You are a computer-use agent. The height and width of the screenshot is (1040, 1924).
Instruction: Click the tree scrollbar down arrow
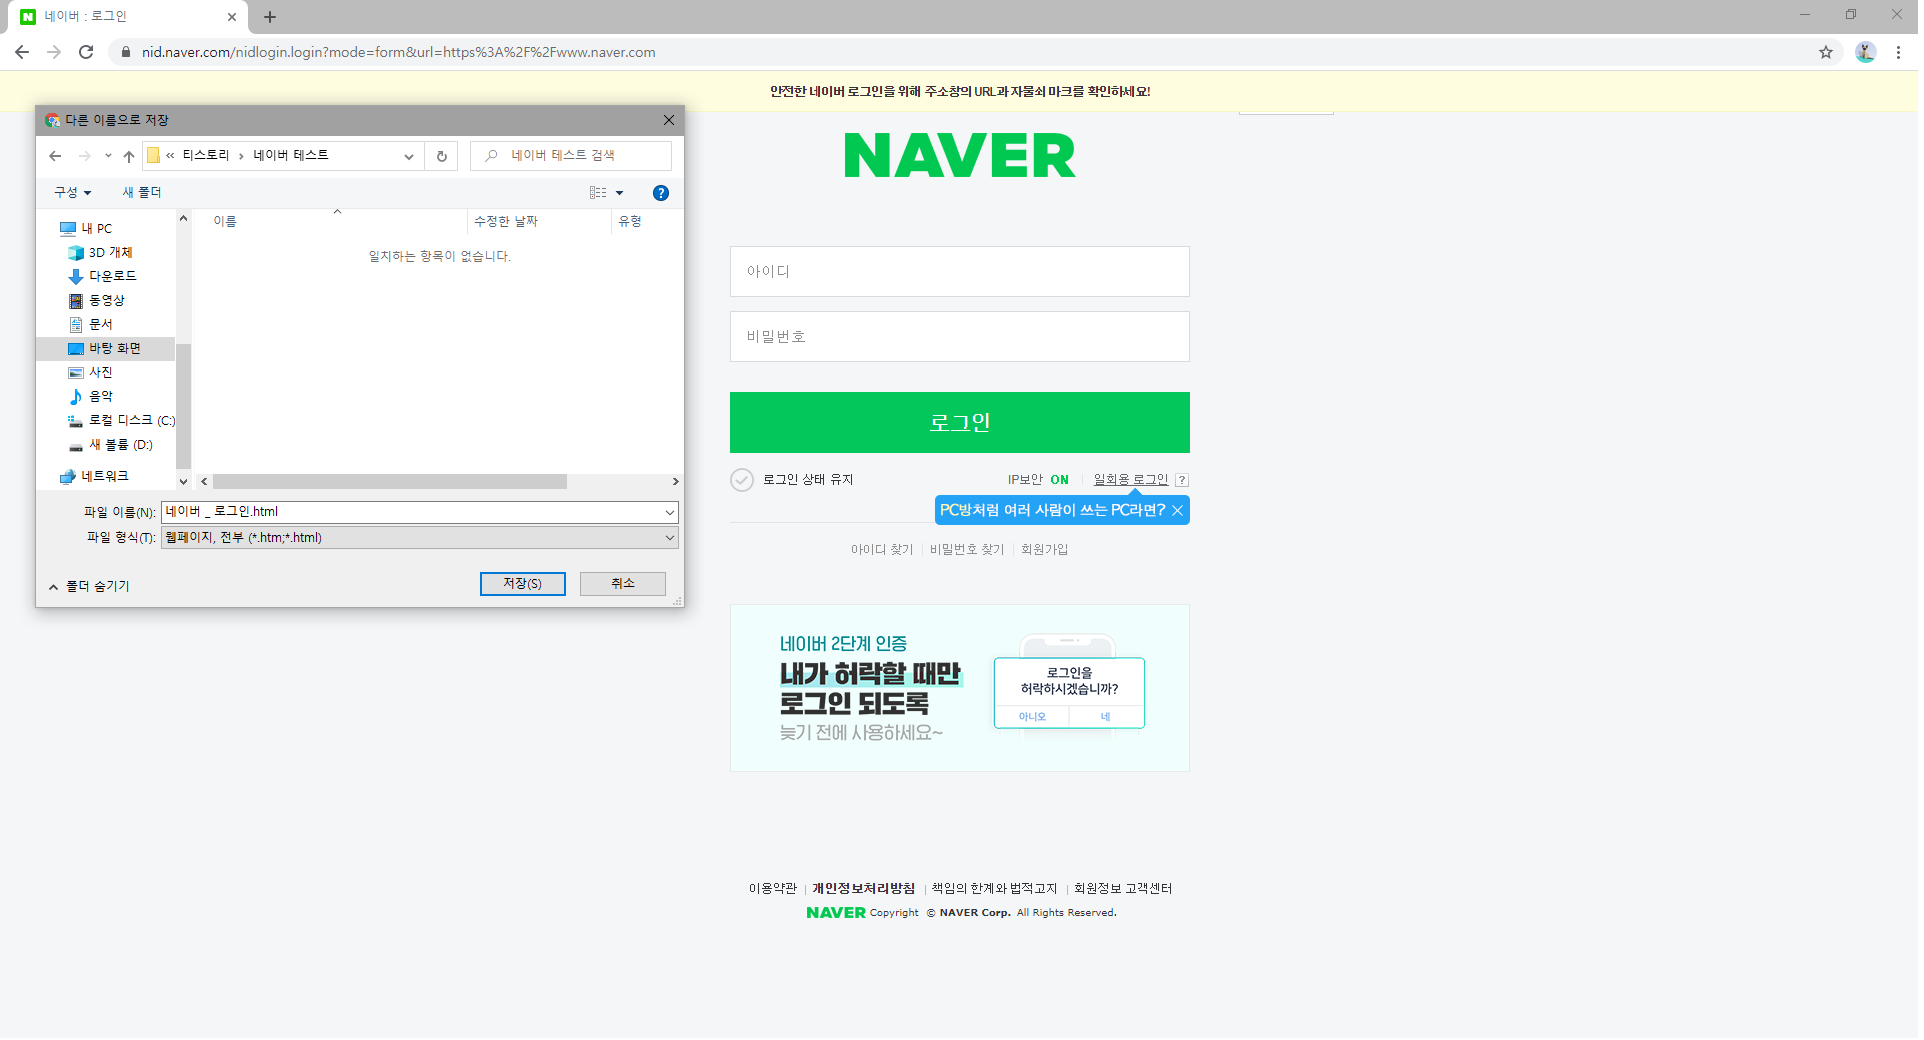(x=183, y=481)
